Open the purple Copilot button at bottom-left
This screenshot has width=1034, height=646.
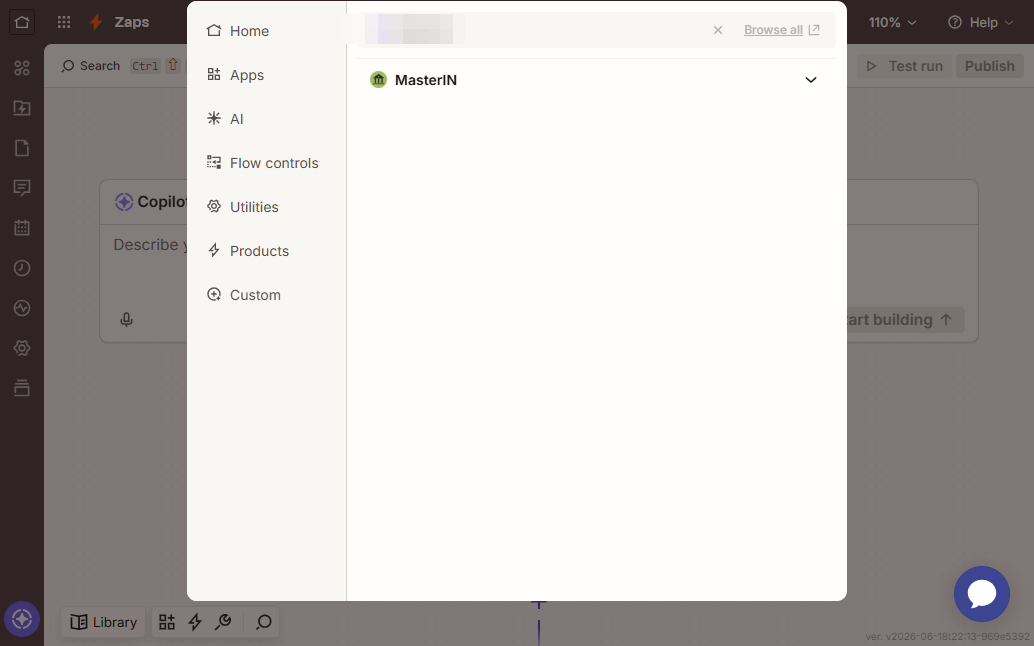[x=22, y=620]
